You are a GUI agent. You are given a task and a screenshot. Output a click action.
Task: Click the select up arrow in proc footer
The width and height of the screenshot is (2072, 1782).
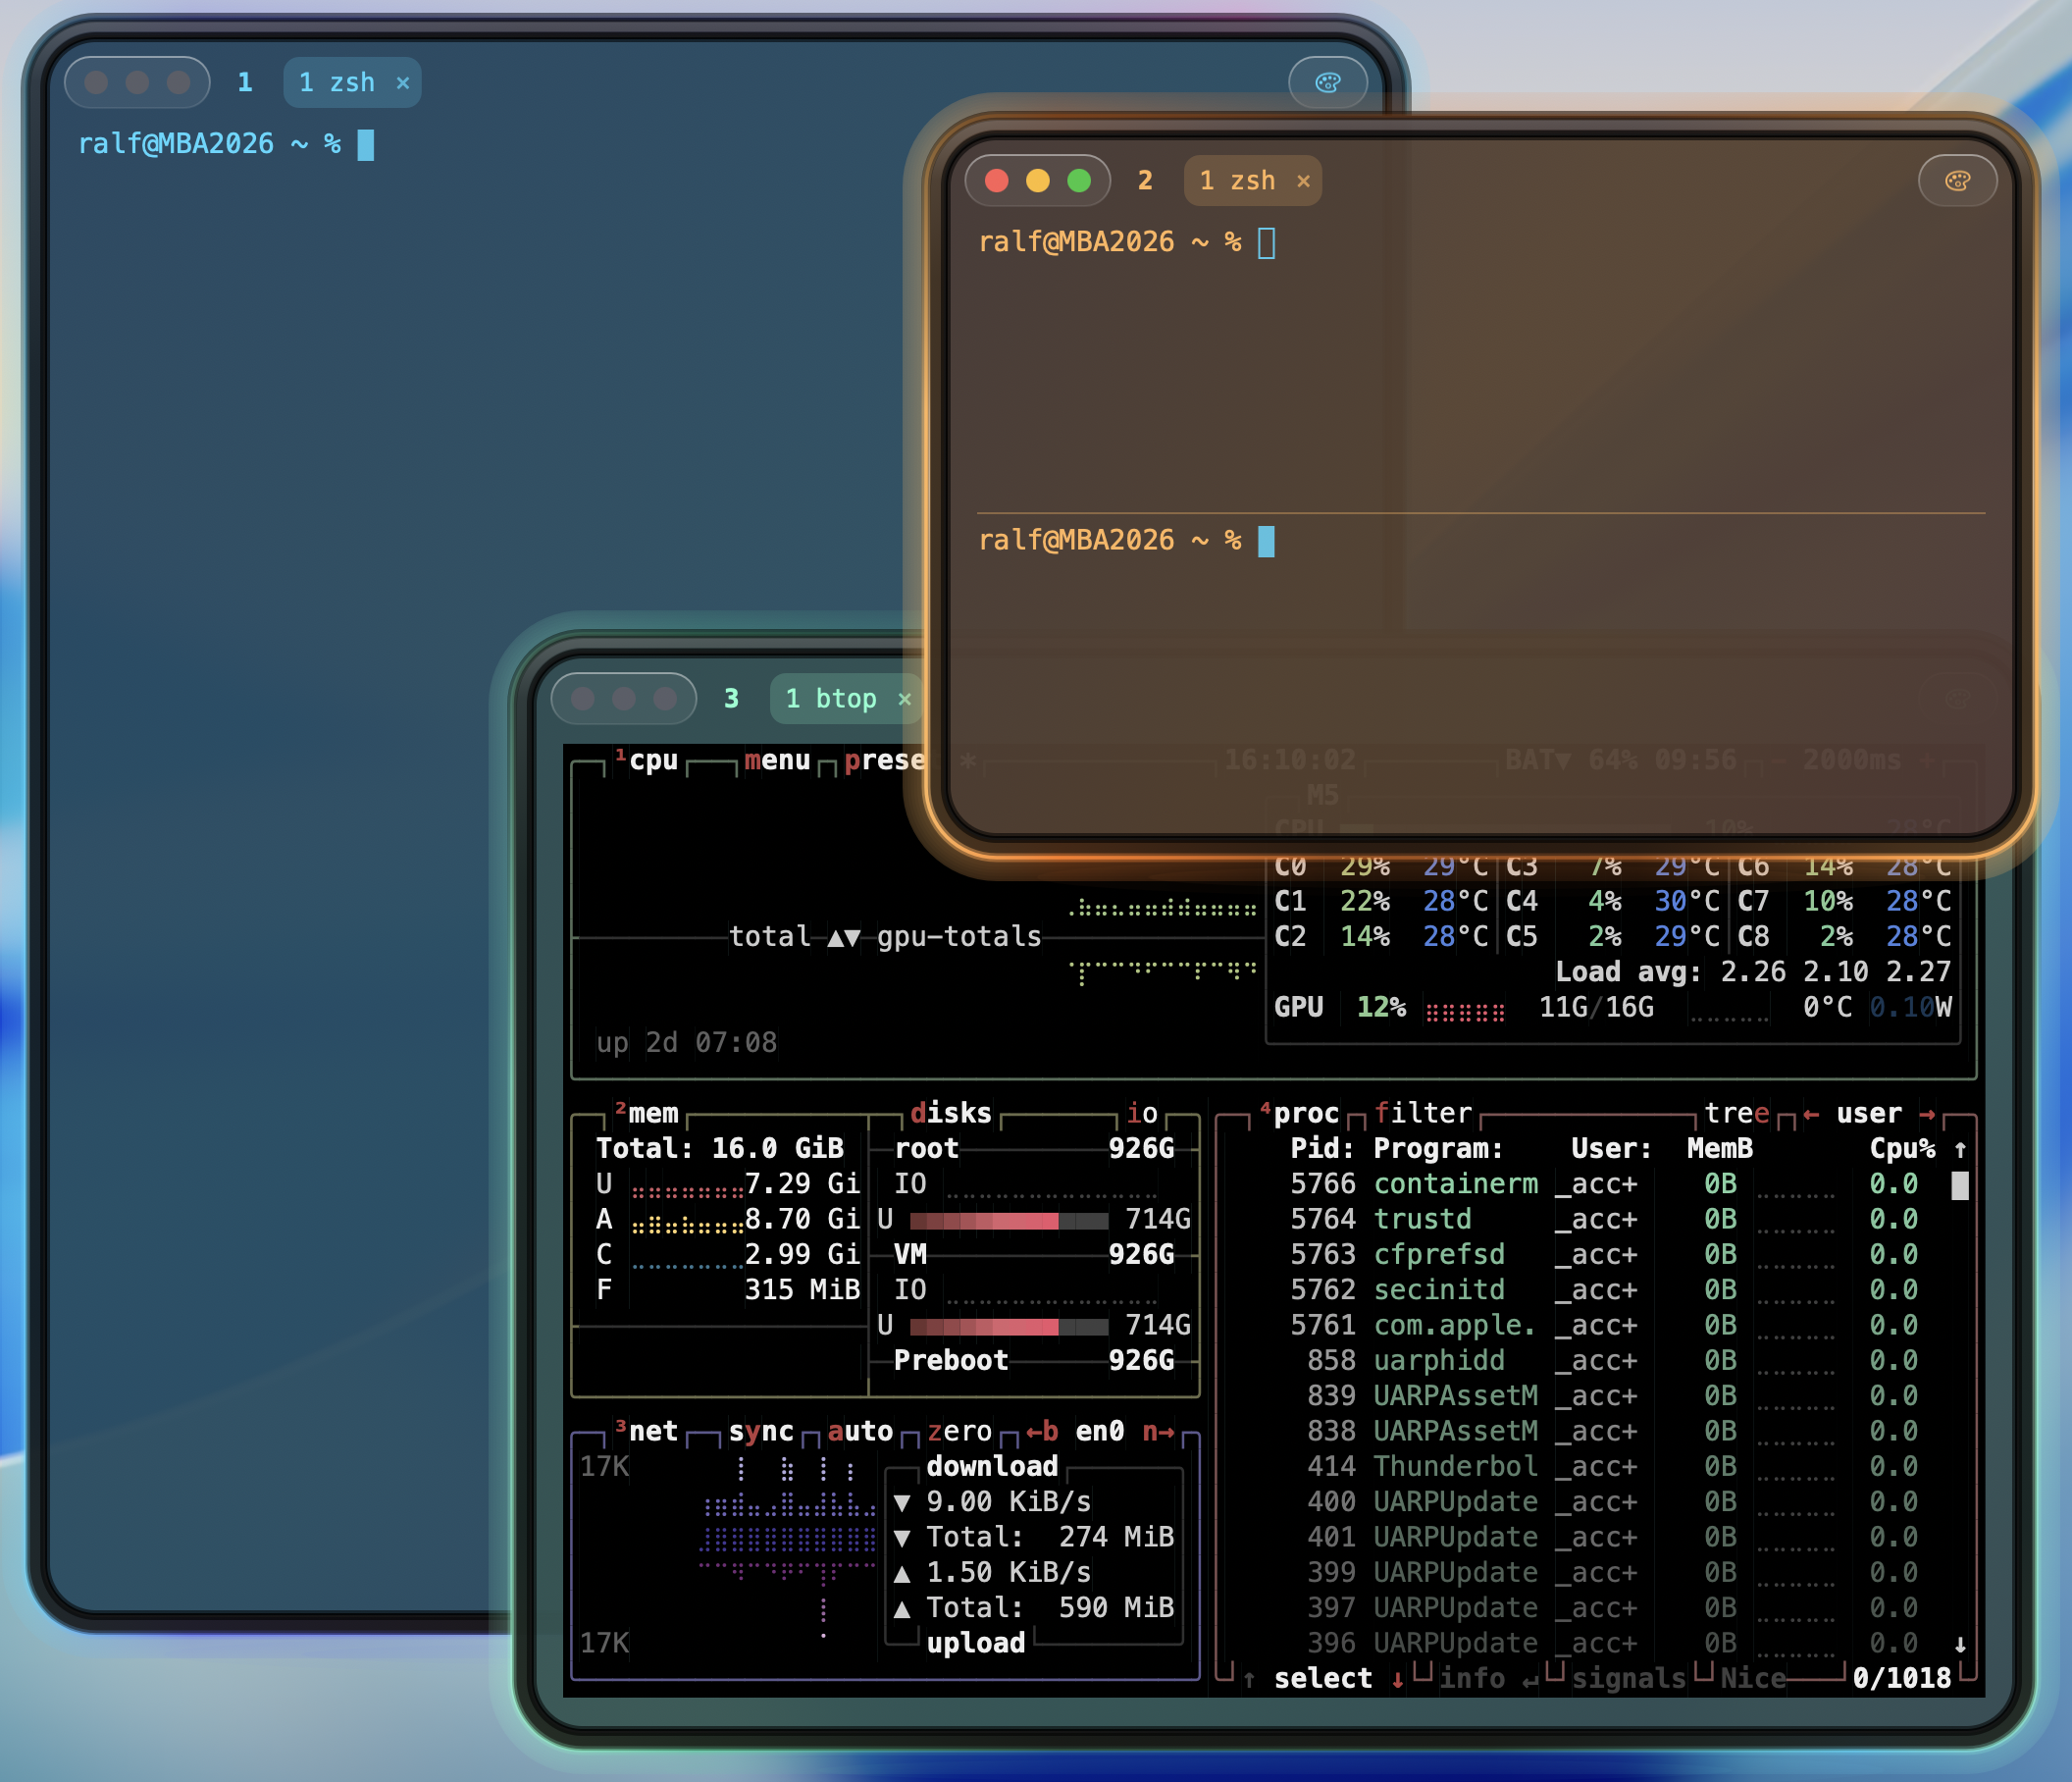coord(1249,1679)
